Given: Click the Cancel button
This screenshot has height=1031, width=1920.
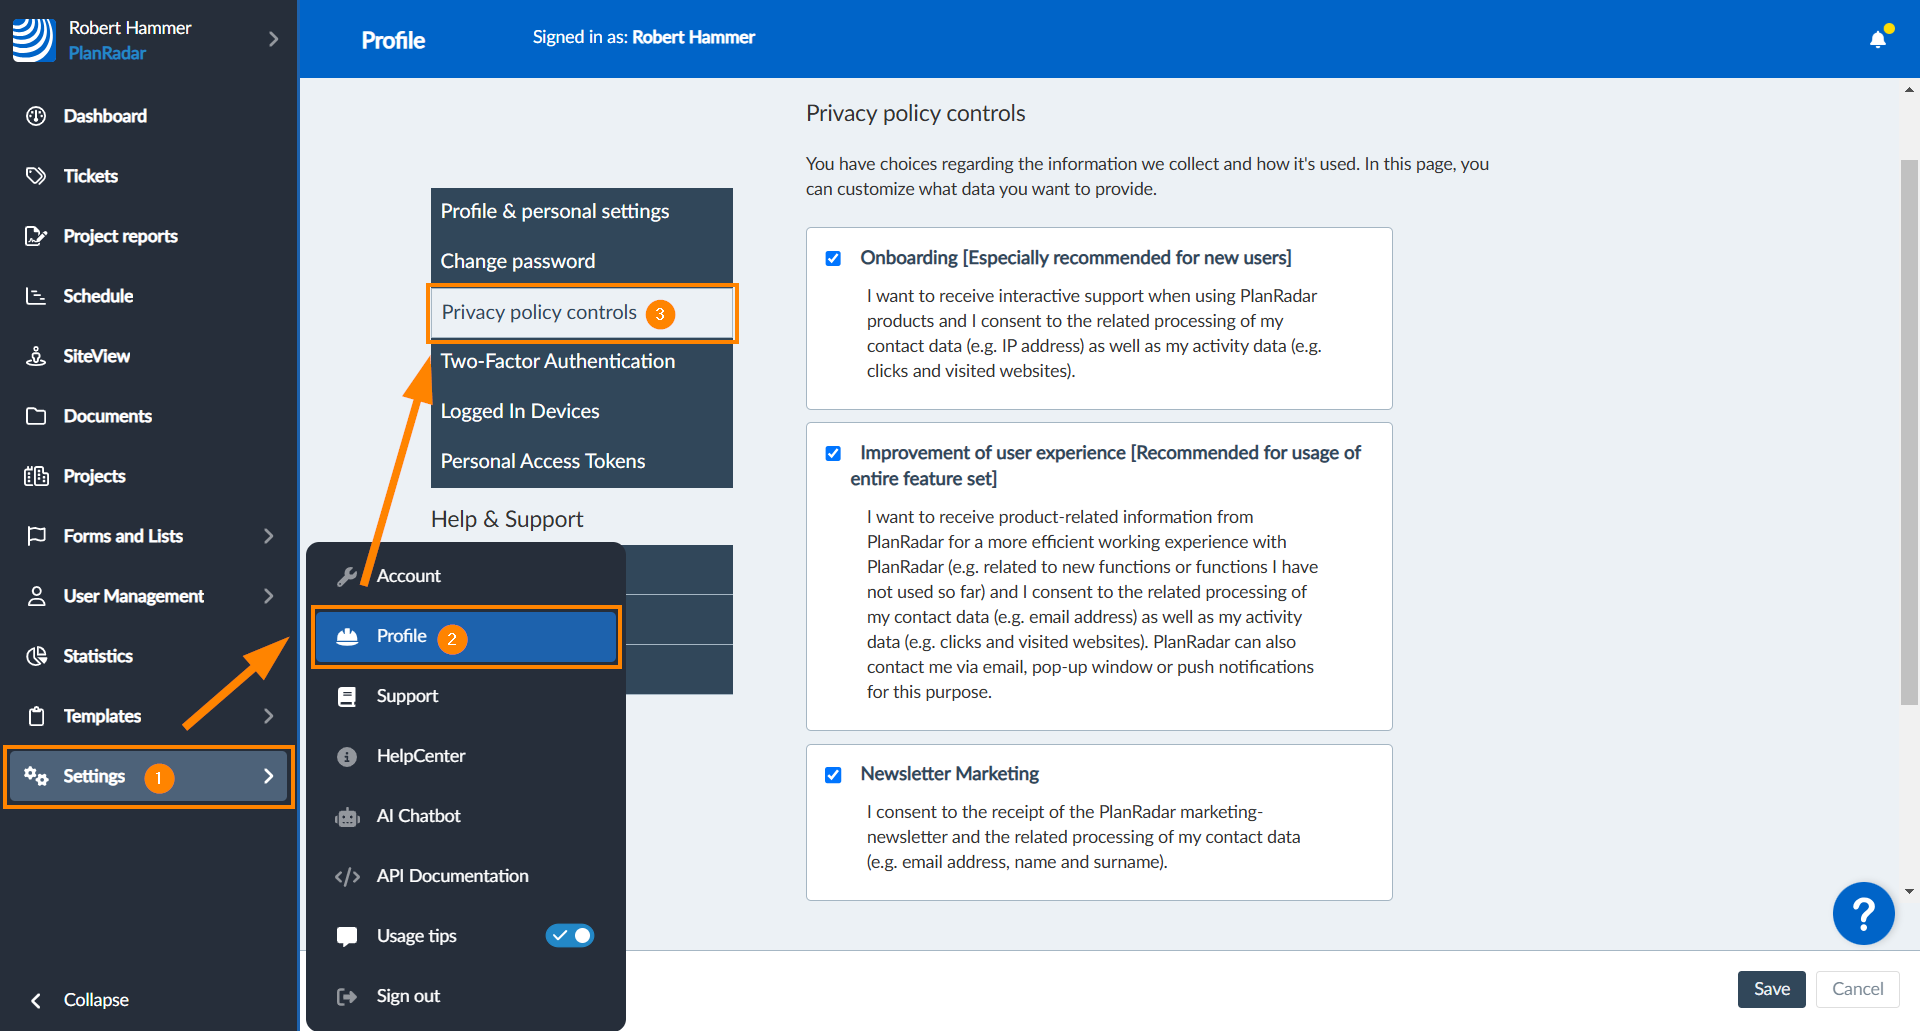Looking at the screenshot, I should pyautogui.click(x=1857, y=989).
